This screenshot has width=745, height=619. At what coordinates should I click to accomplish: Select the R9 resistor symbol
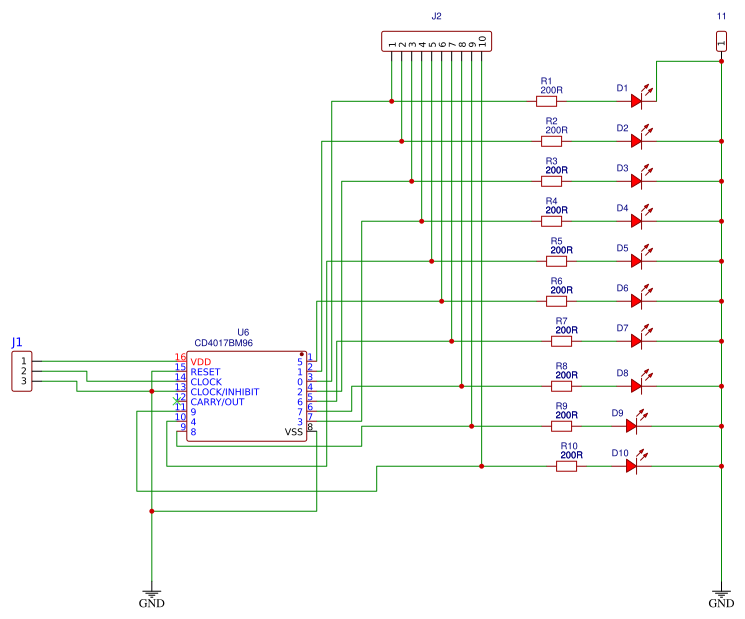pos(562,426)
